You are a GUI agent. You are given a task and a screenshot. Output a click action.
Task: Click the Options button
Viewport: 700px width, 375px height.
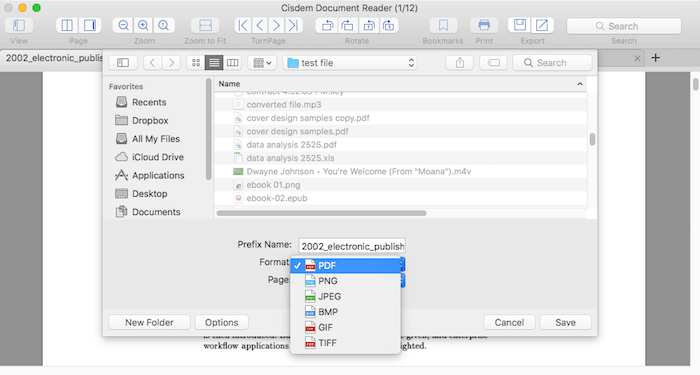click(x=221, y=322)
